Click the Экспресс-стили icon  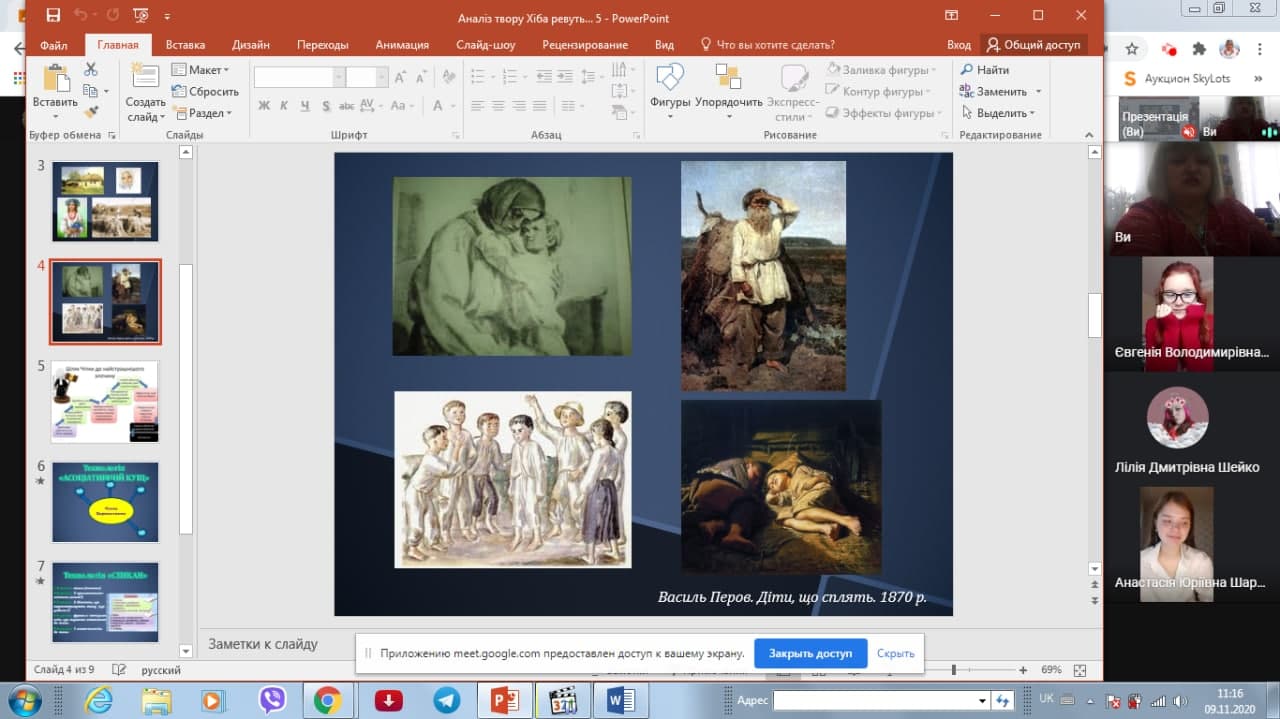pos(795,80)
